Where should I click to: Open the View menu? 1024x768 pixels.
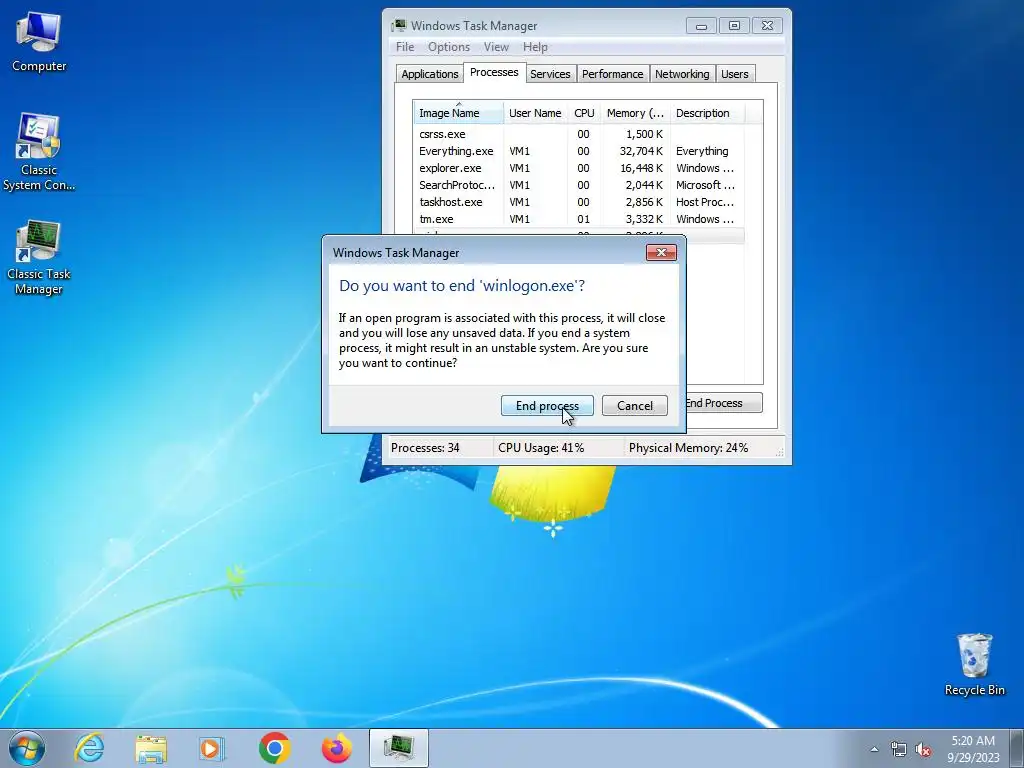coord(496,47)
